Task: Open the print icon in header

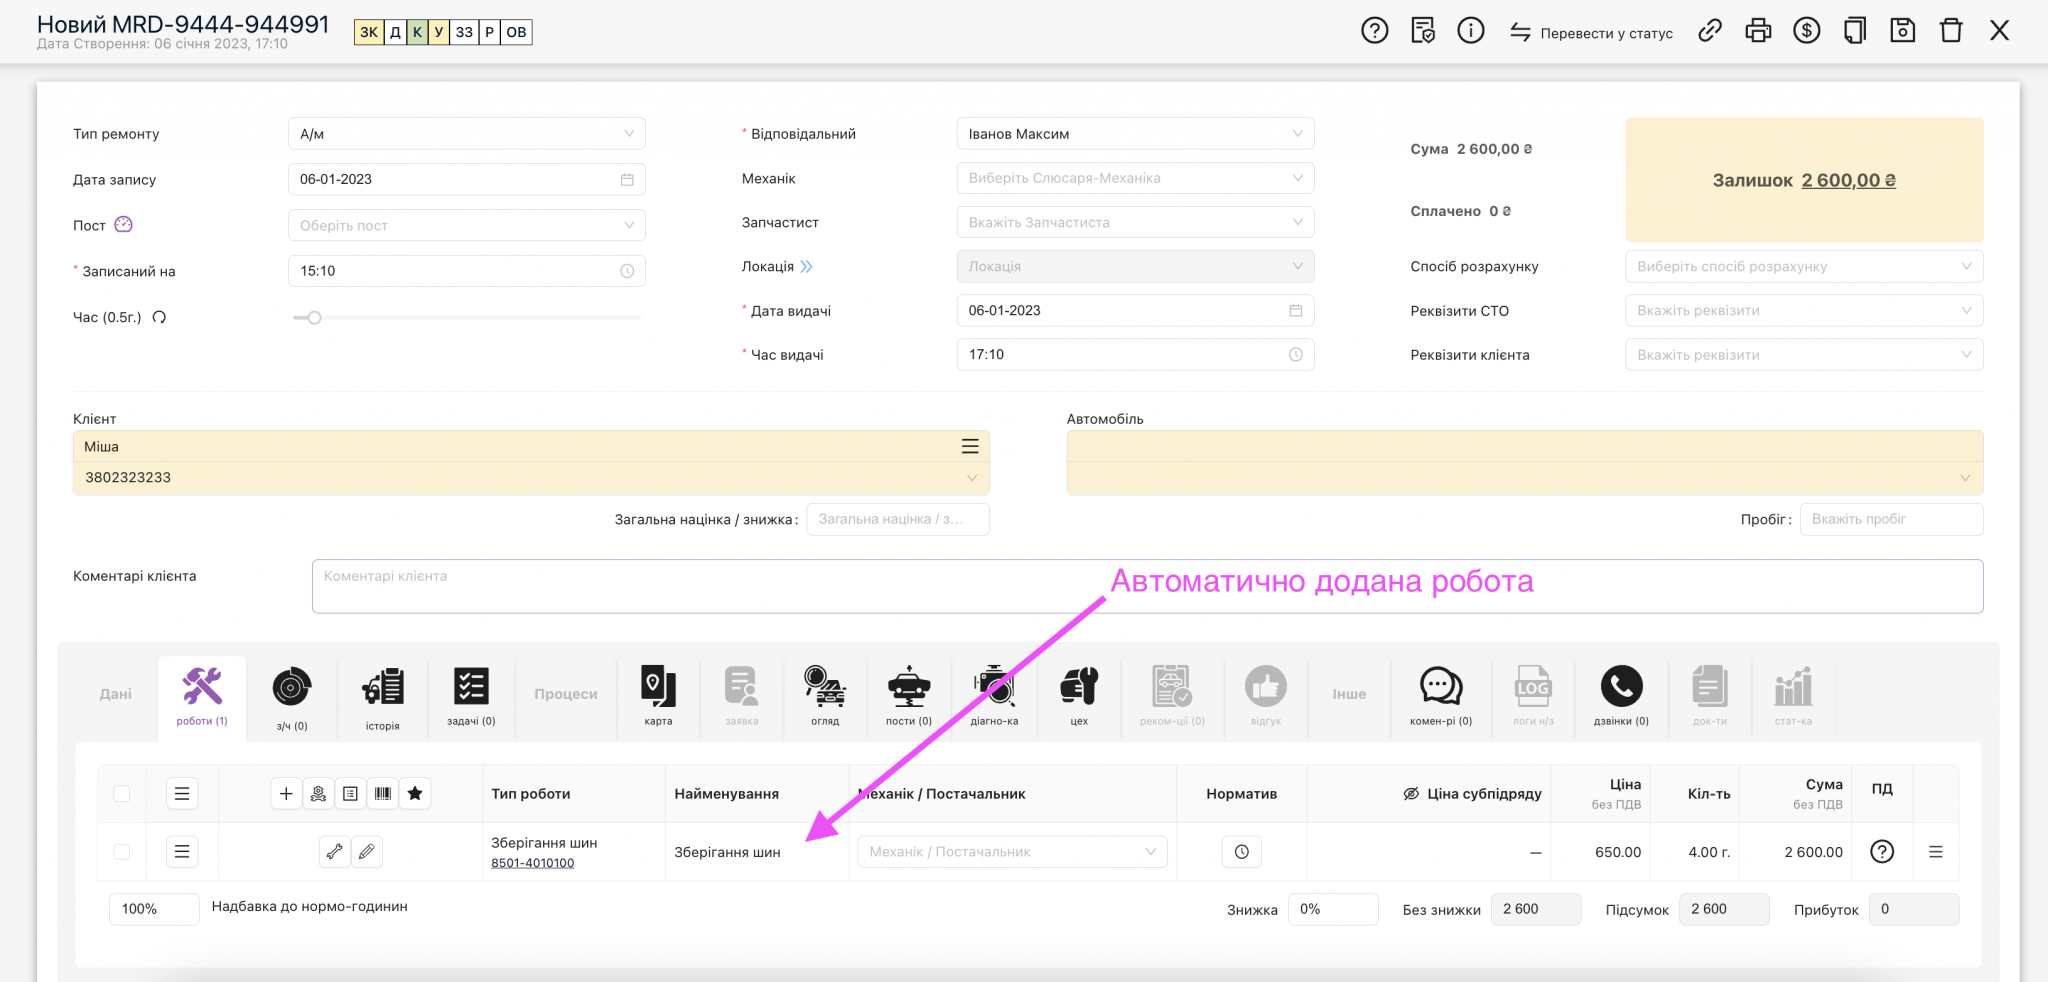Action: (1758, 31)
